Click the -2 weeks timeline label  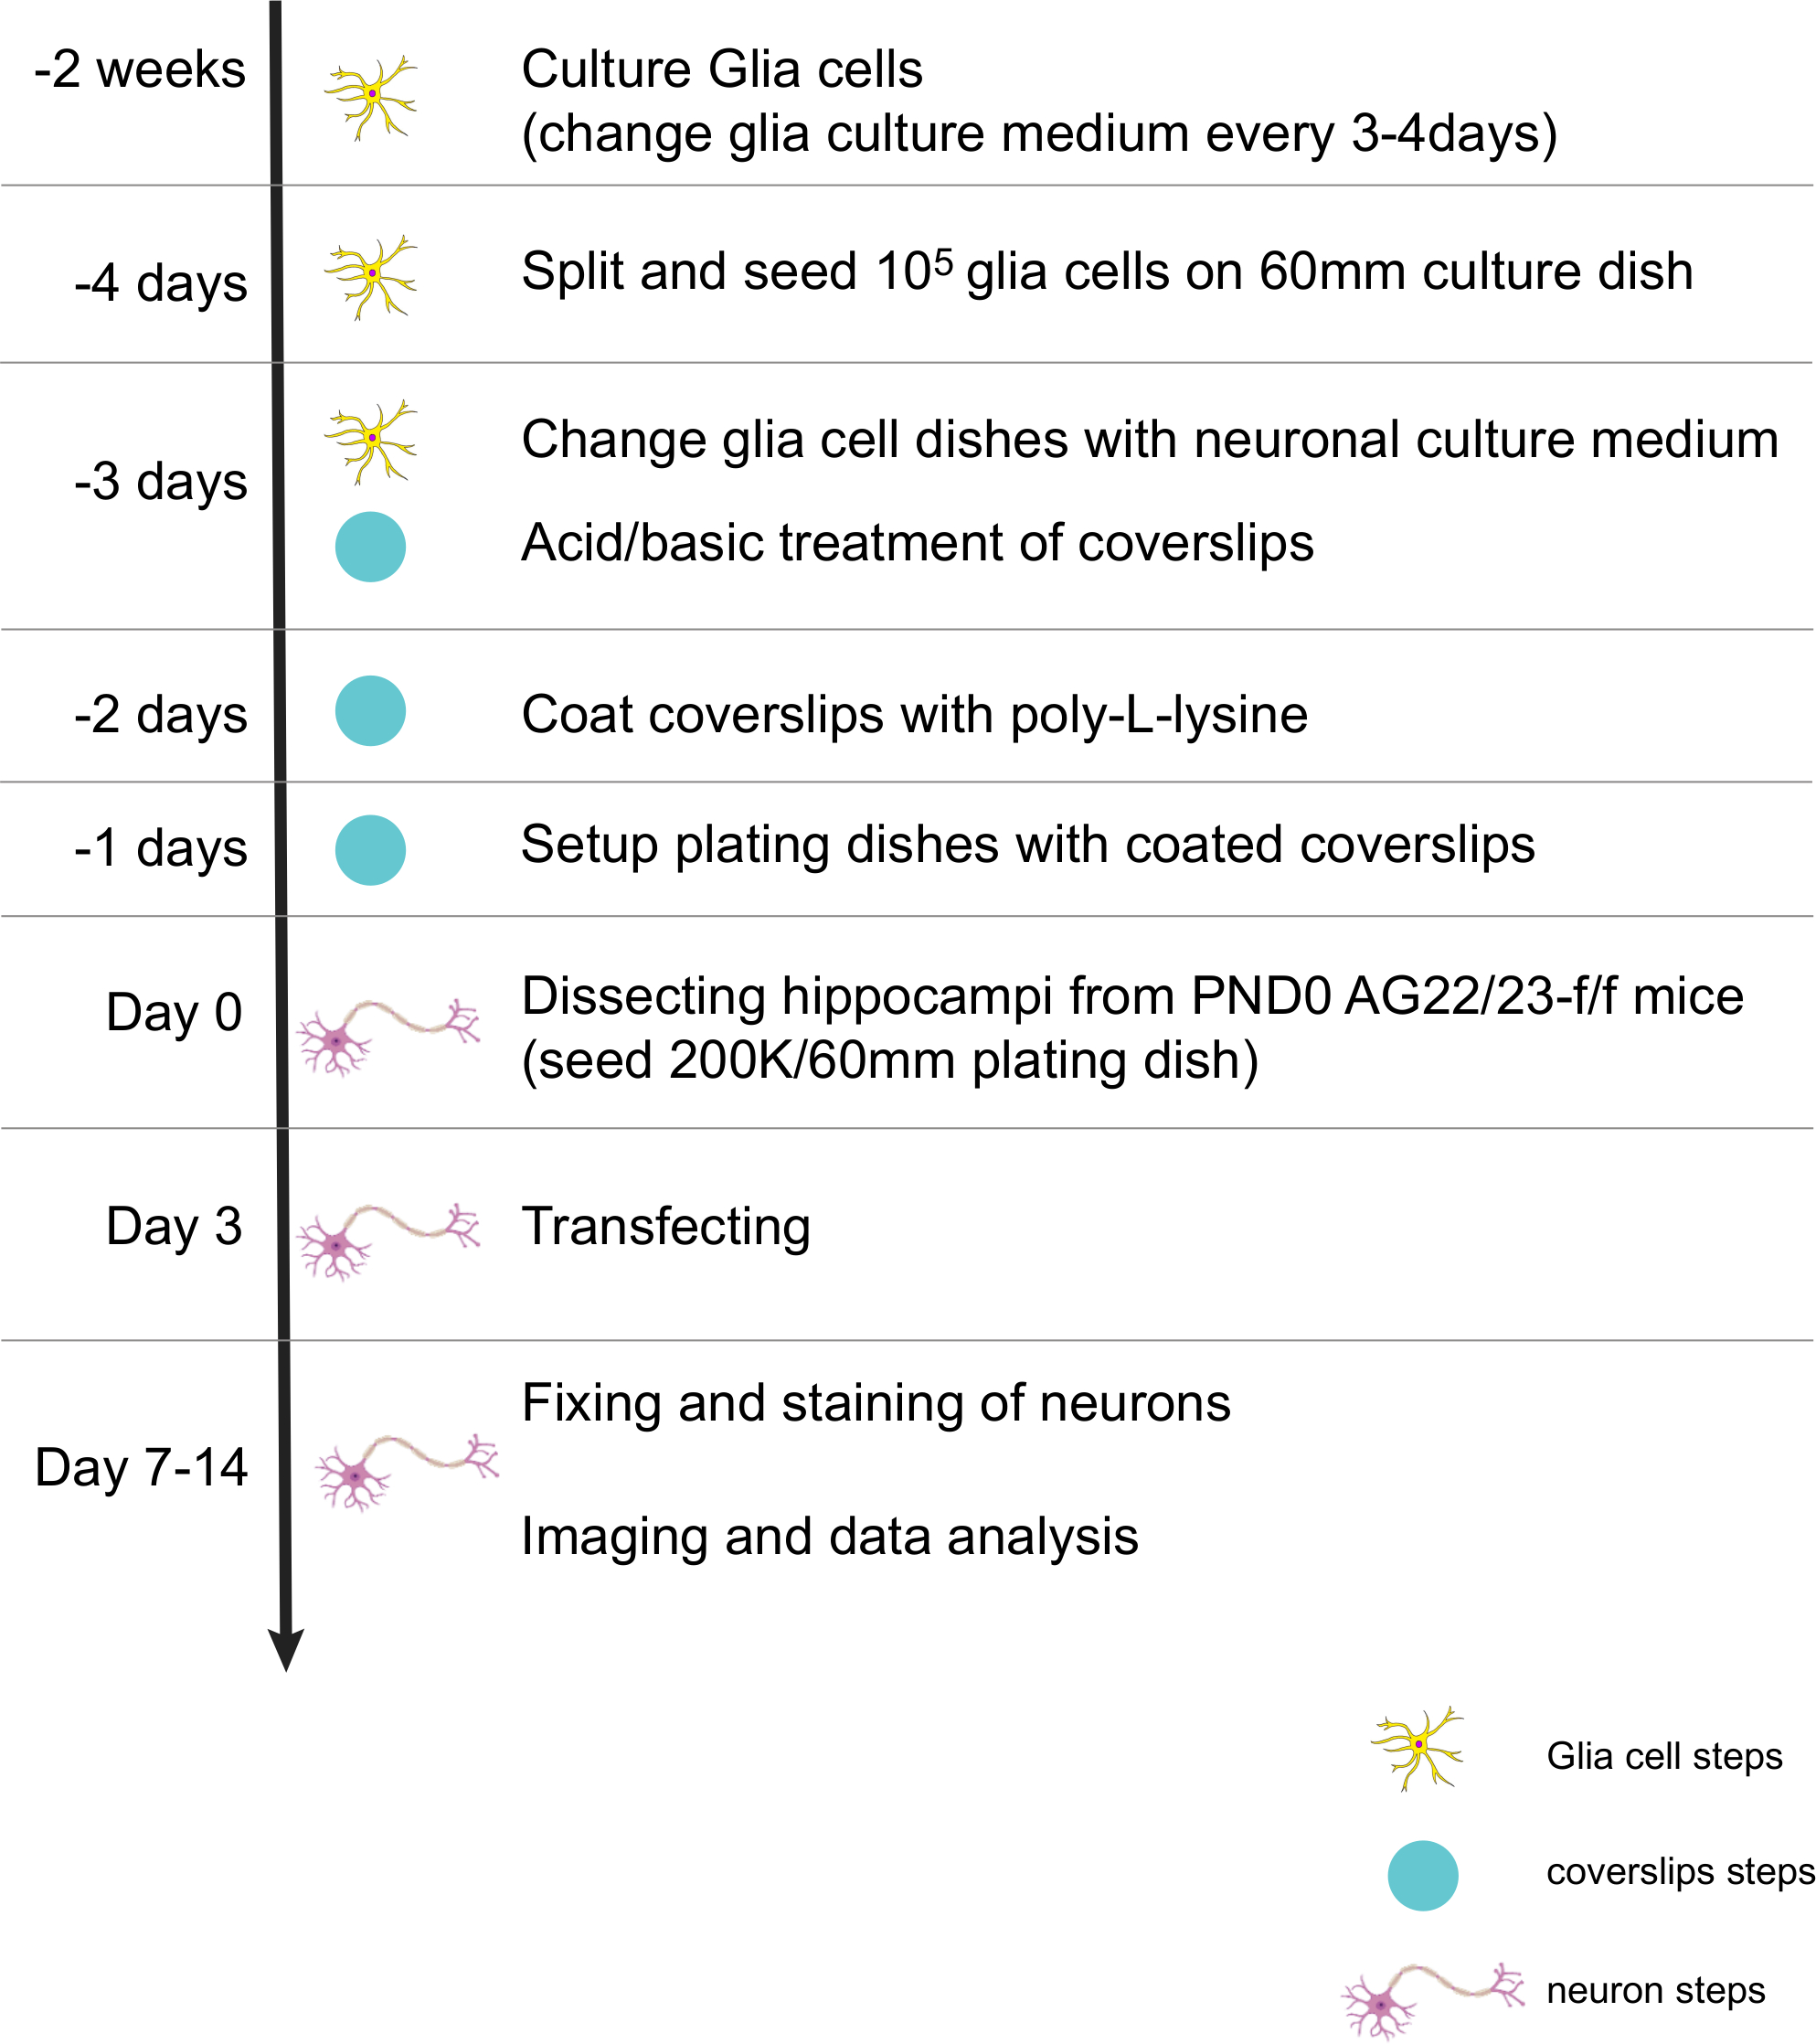tap(140, 70)
